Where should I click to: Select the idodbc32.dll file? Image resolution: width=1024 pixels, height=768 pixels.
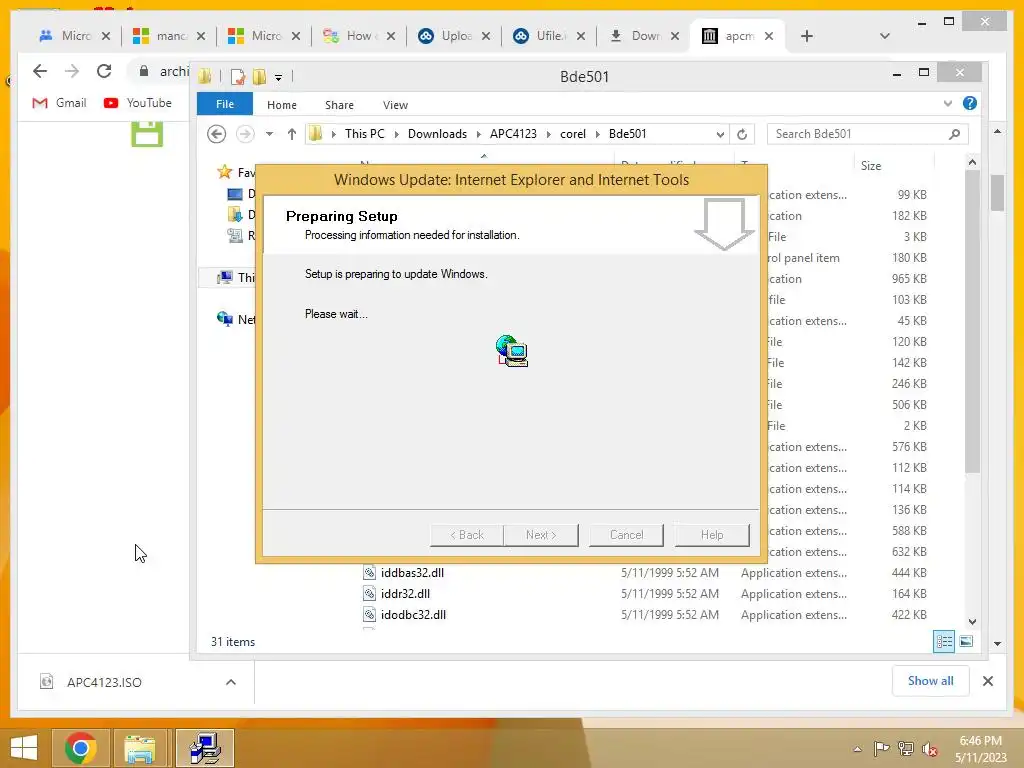(x=413, y=615)
